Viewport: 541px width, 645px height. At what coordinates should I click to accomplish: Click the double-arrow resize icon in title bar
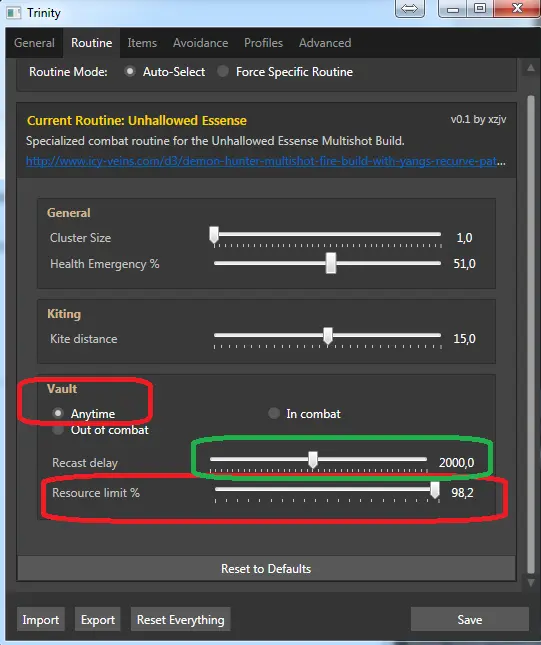click(x=409, y=8)
